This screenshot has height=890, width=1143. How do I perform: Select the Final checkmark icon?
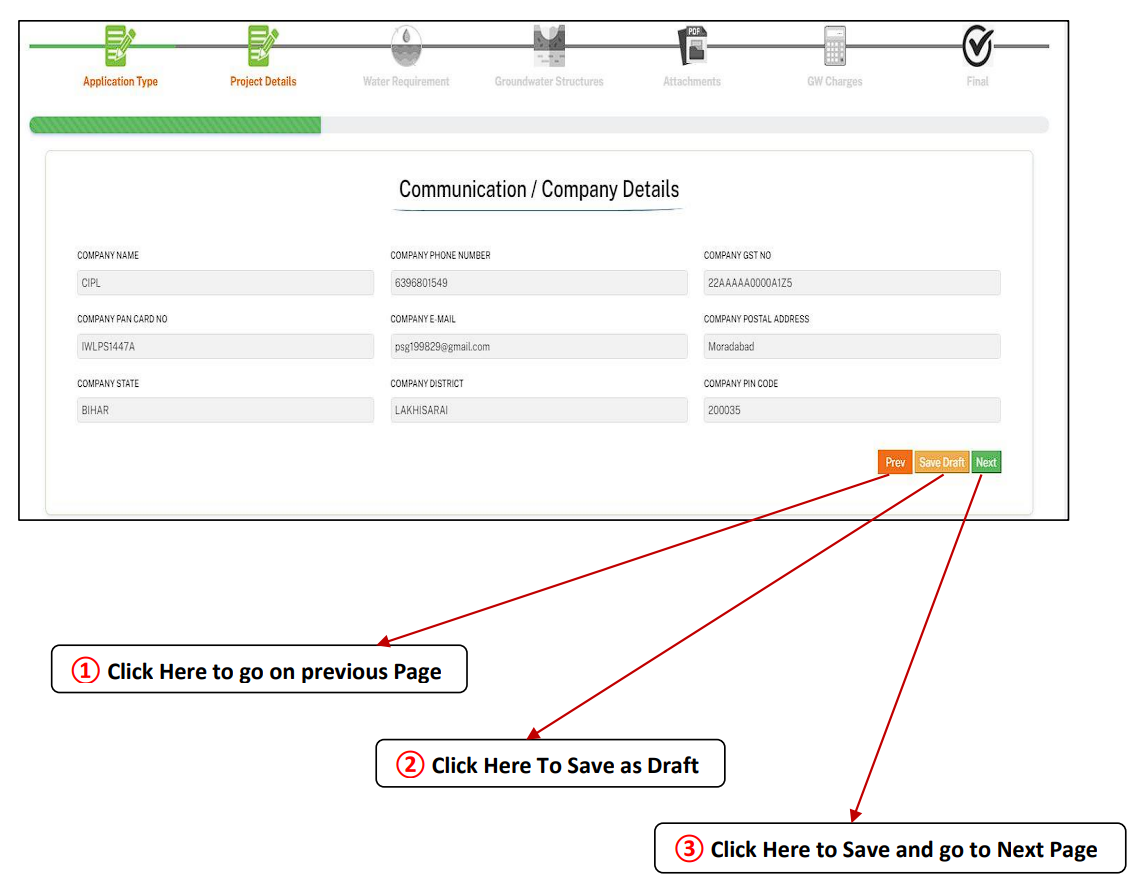tap(977, 44)
